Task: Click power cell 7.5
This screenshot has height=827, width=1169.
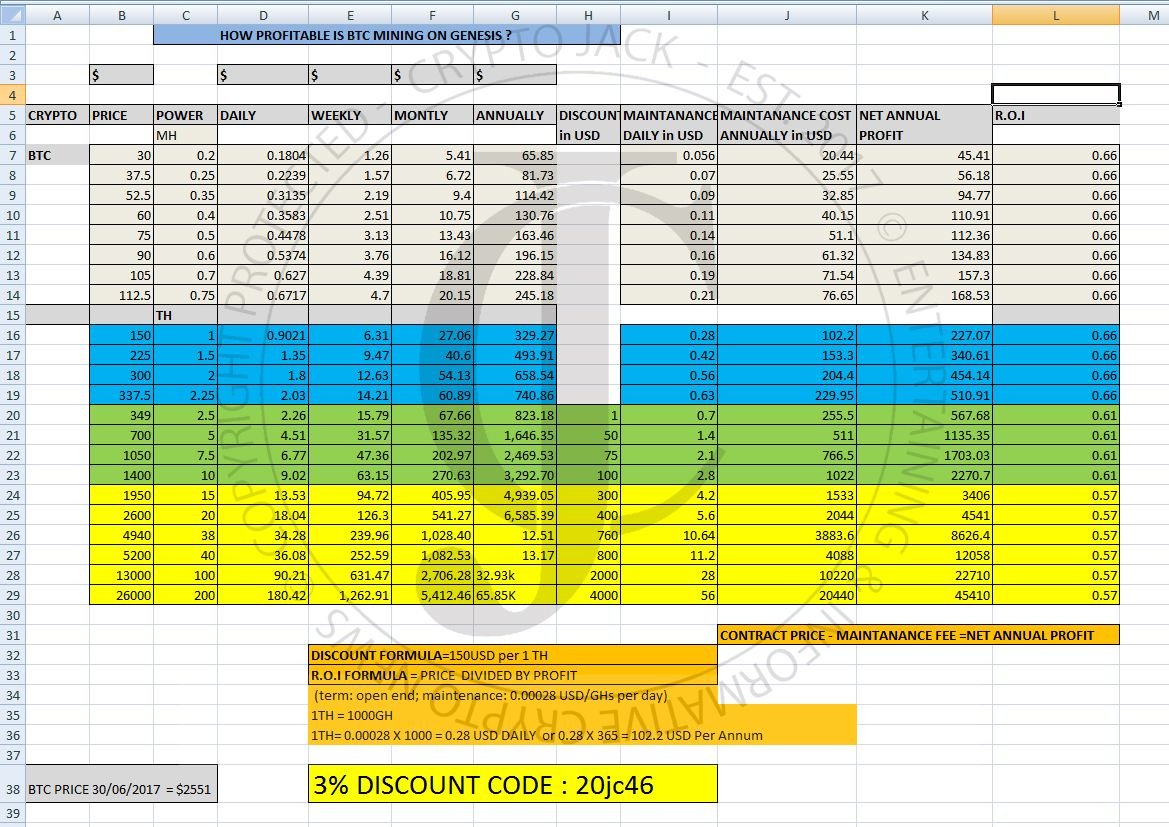Action: click(186, 456)
